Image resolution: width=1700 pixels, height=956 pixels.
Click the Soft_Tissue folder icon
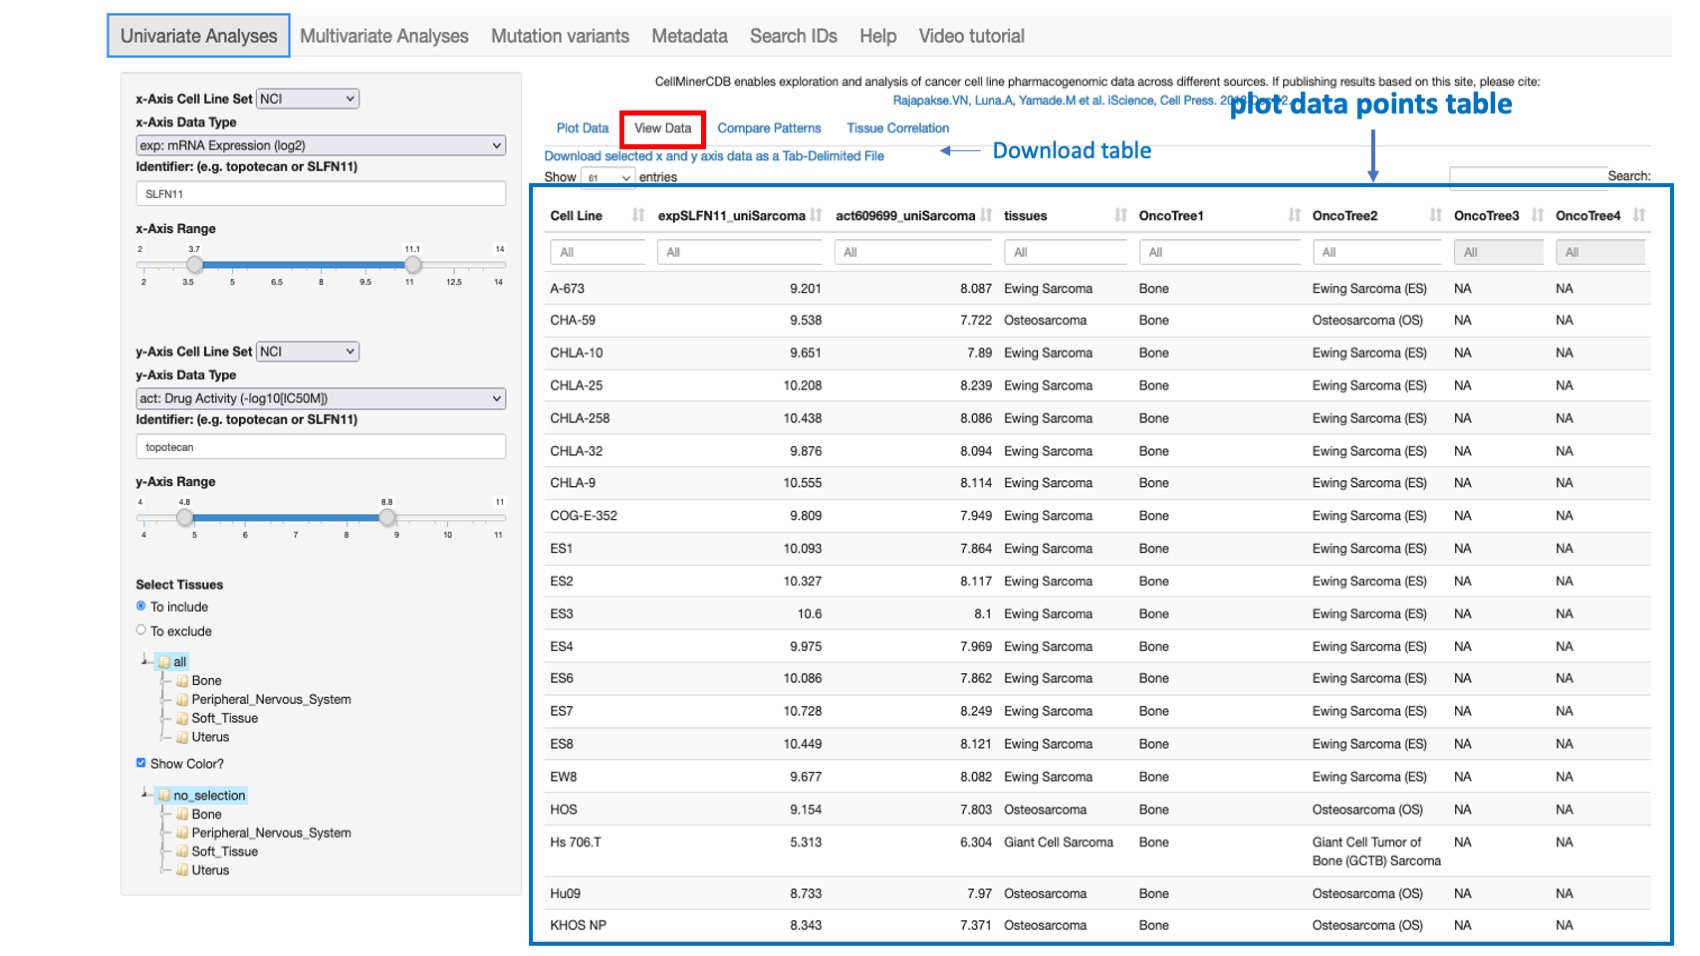point(183,718)
